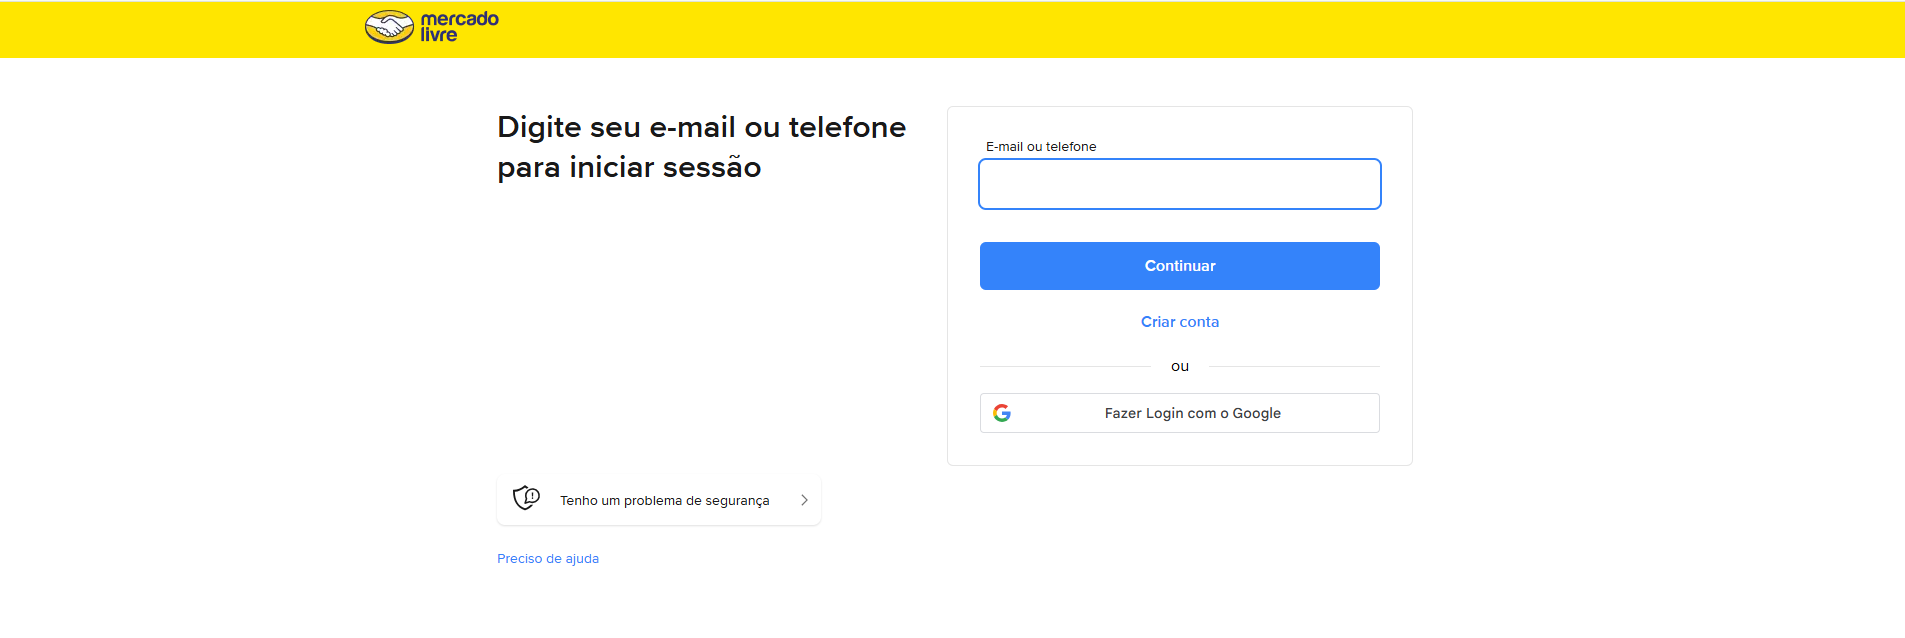Image resolution: width=1905 pixels, height=638 pixels.
Task: Click the E-mail ou telefone field label
Action: pyautogui.click(x=1041, y=146)
